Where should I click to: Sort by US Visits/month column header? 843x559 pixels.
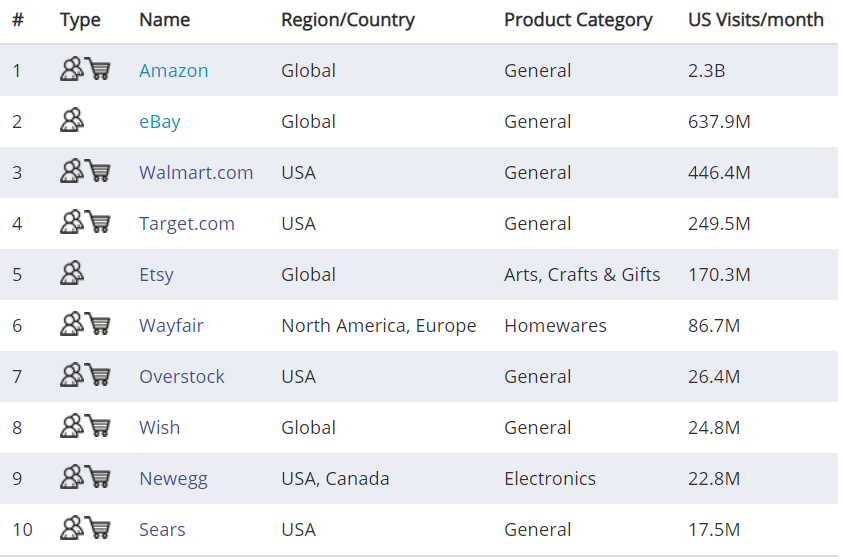(x=756, y=20)
